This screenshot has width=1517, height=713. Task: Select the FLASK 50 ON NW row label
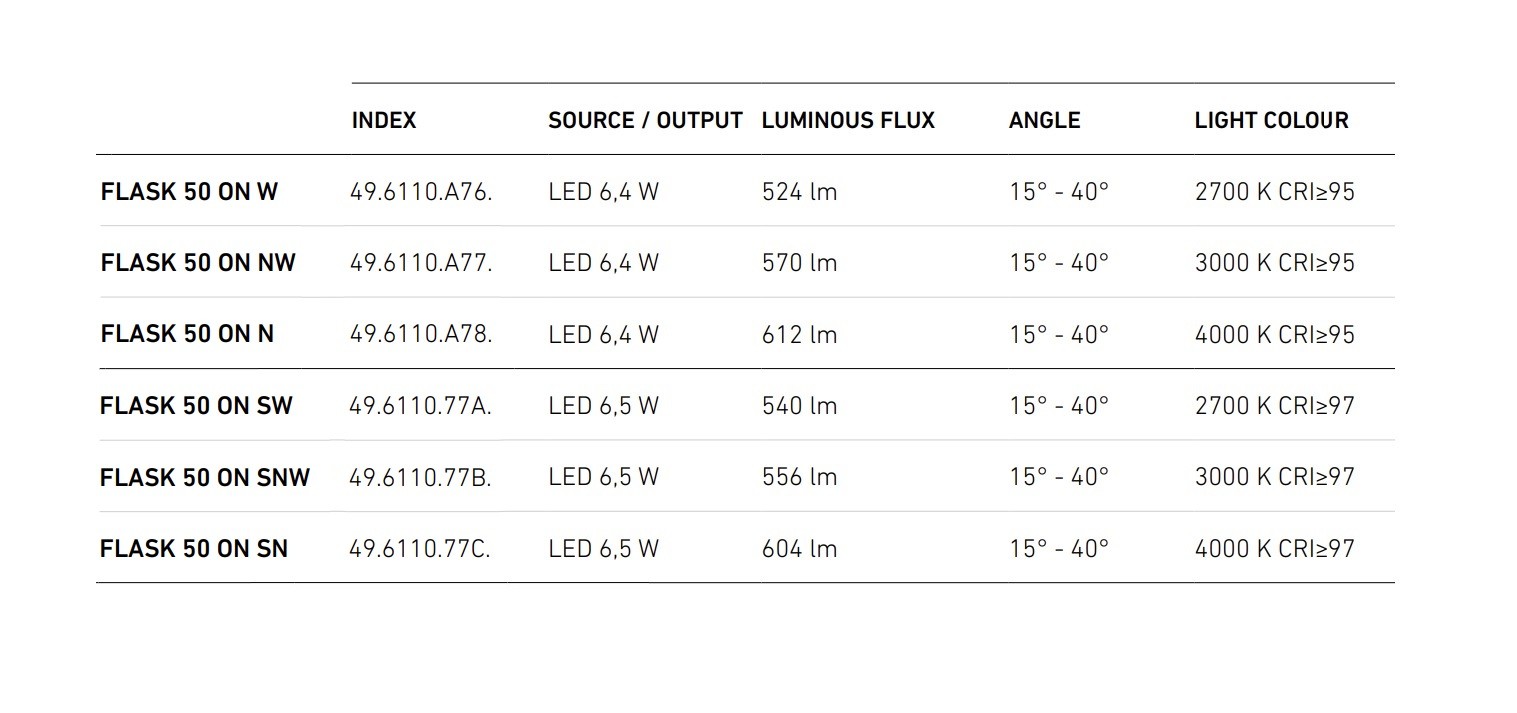coord(198,263)
